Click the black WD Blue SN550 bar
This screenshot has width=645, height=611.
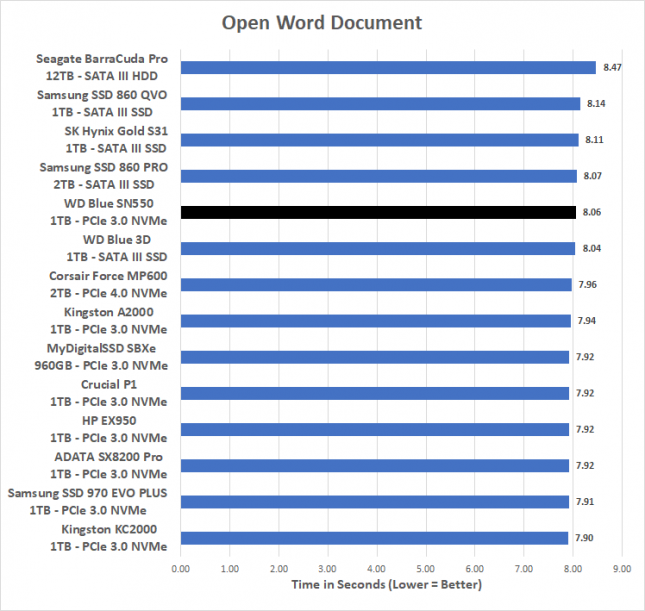coord(378,212)
